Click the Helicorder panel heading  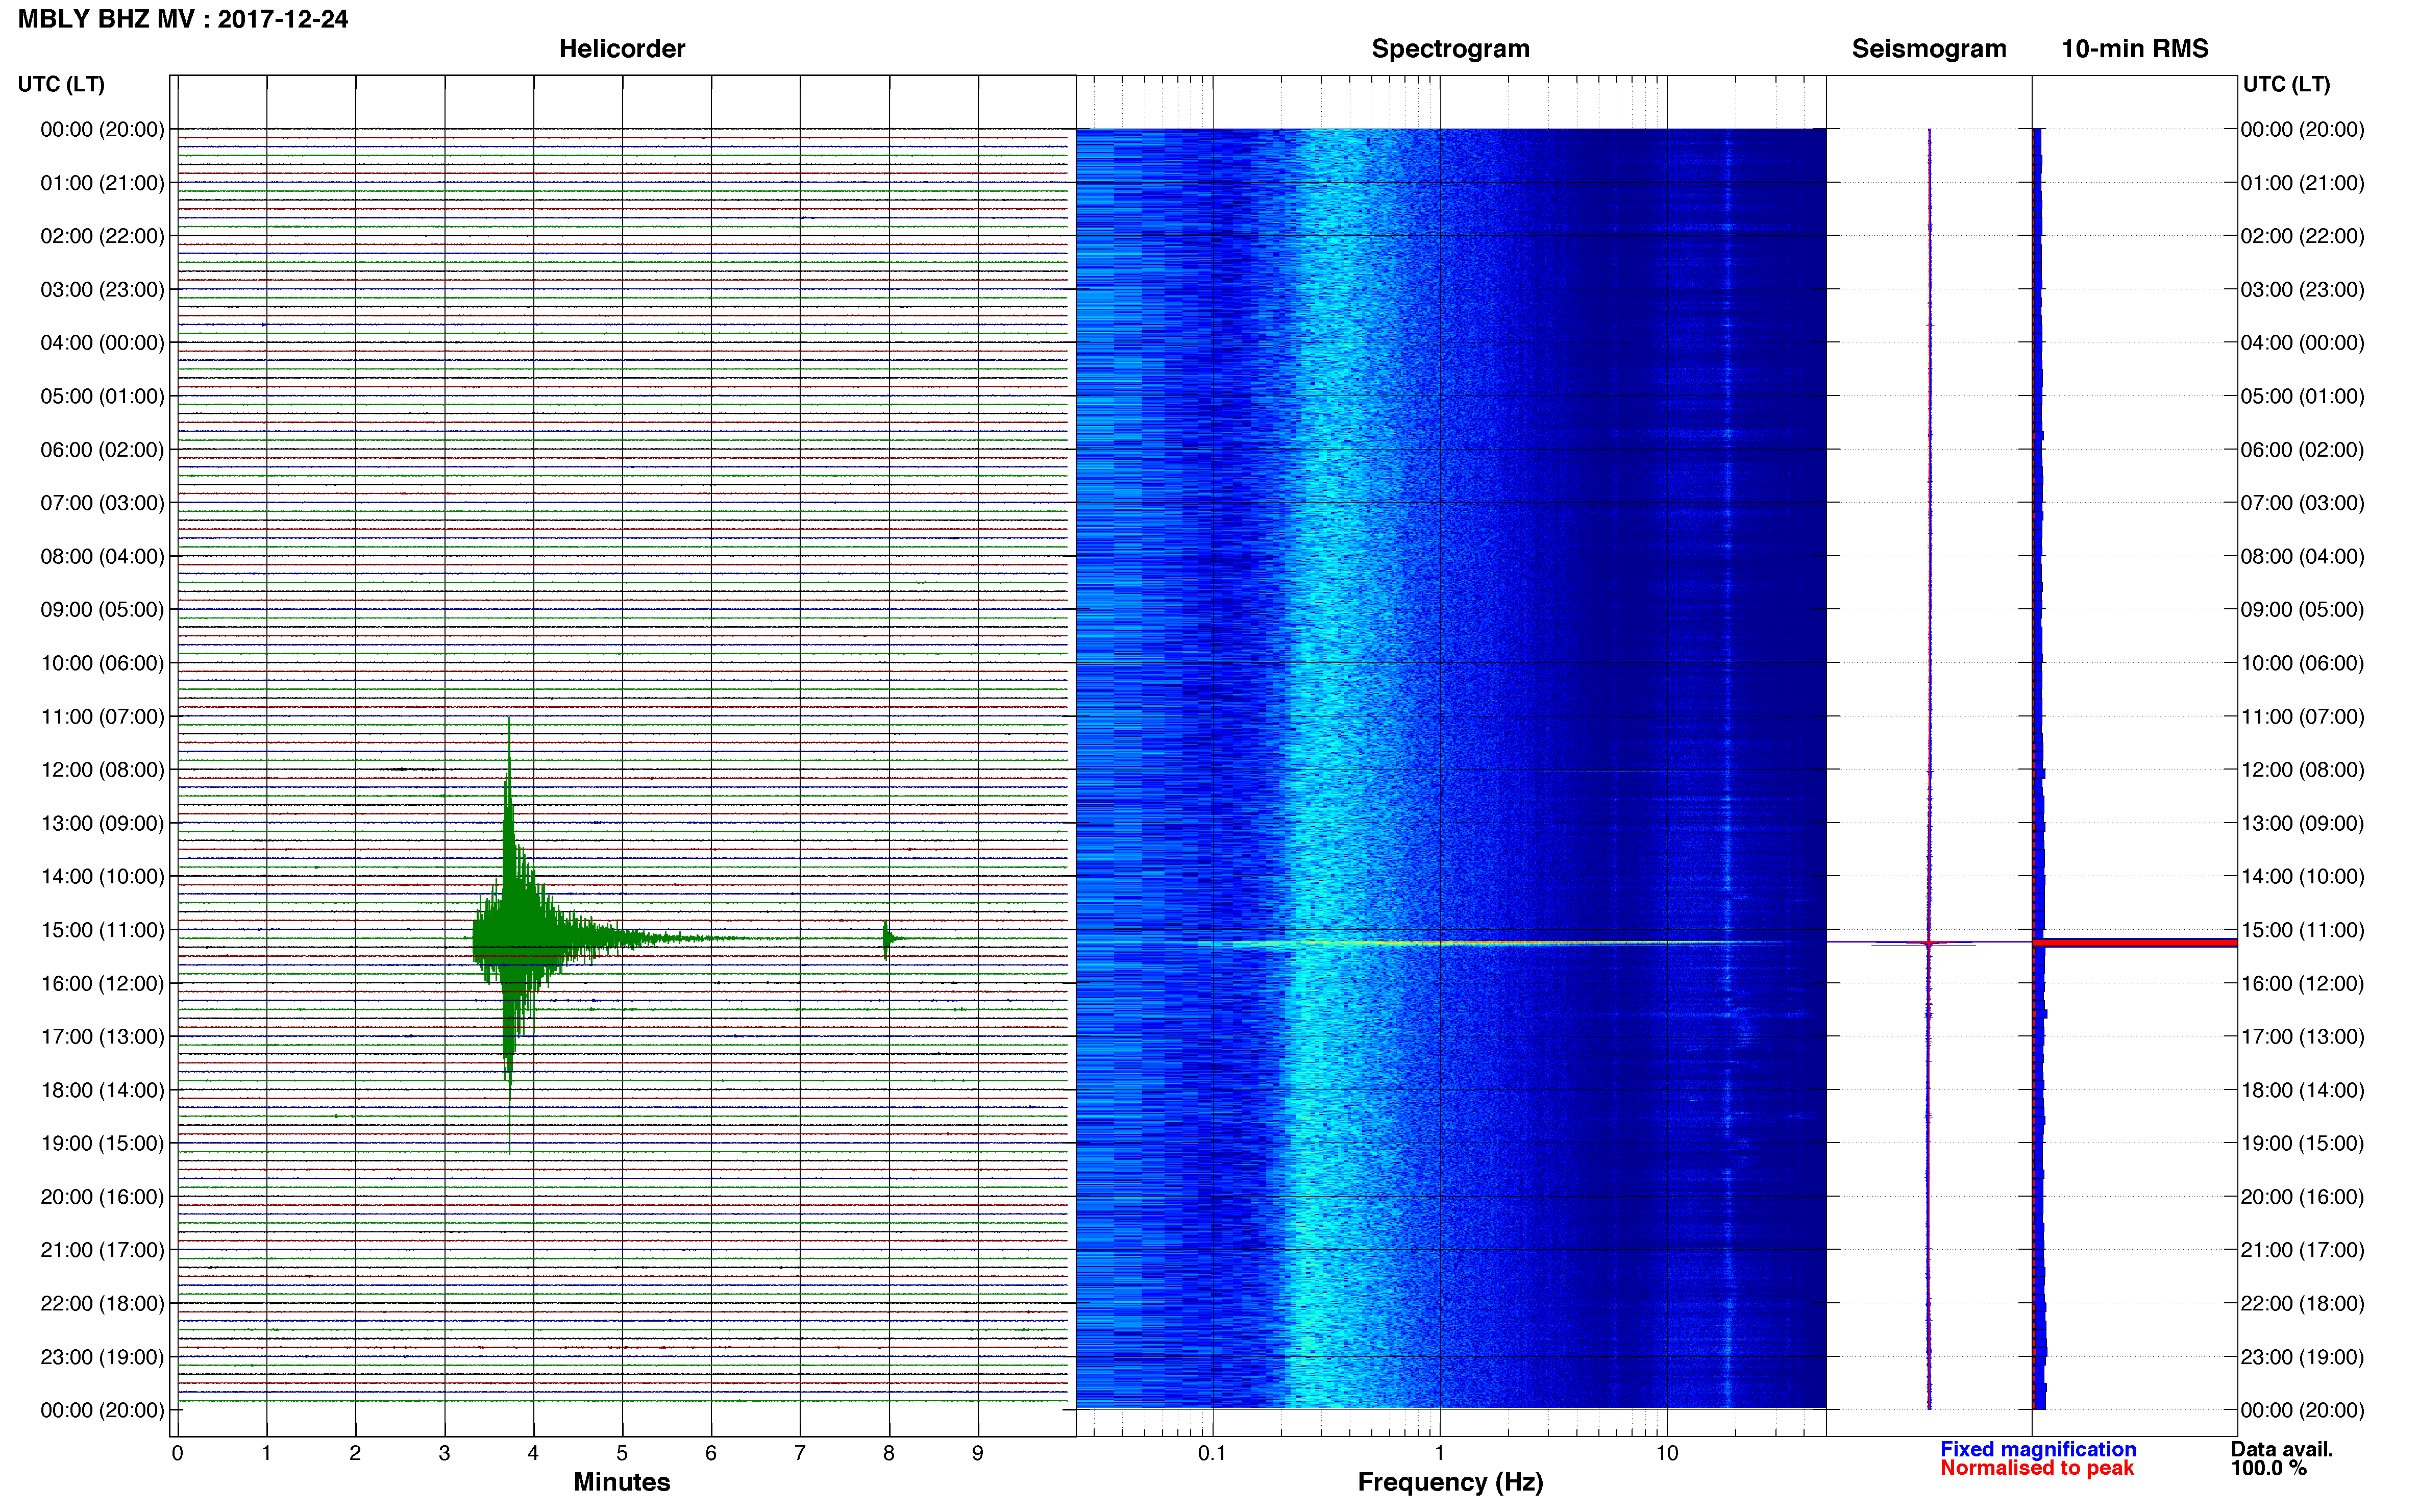[x=622, y=49]
